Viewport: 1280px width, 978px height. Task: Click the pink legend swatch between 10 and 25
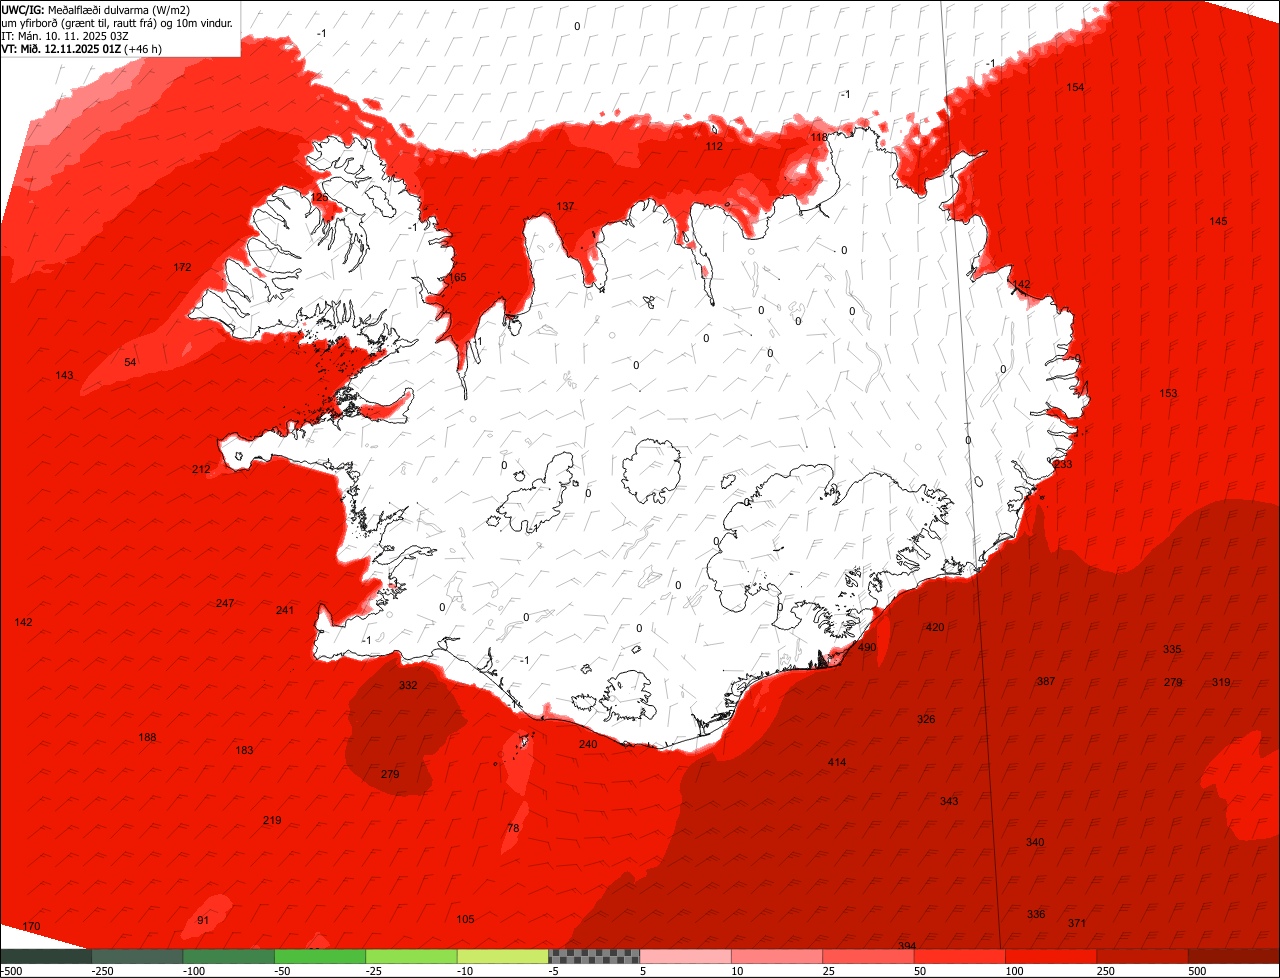pos(778,956)
